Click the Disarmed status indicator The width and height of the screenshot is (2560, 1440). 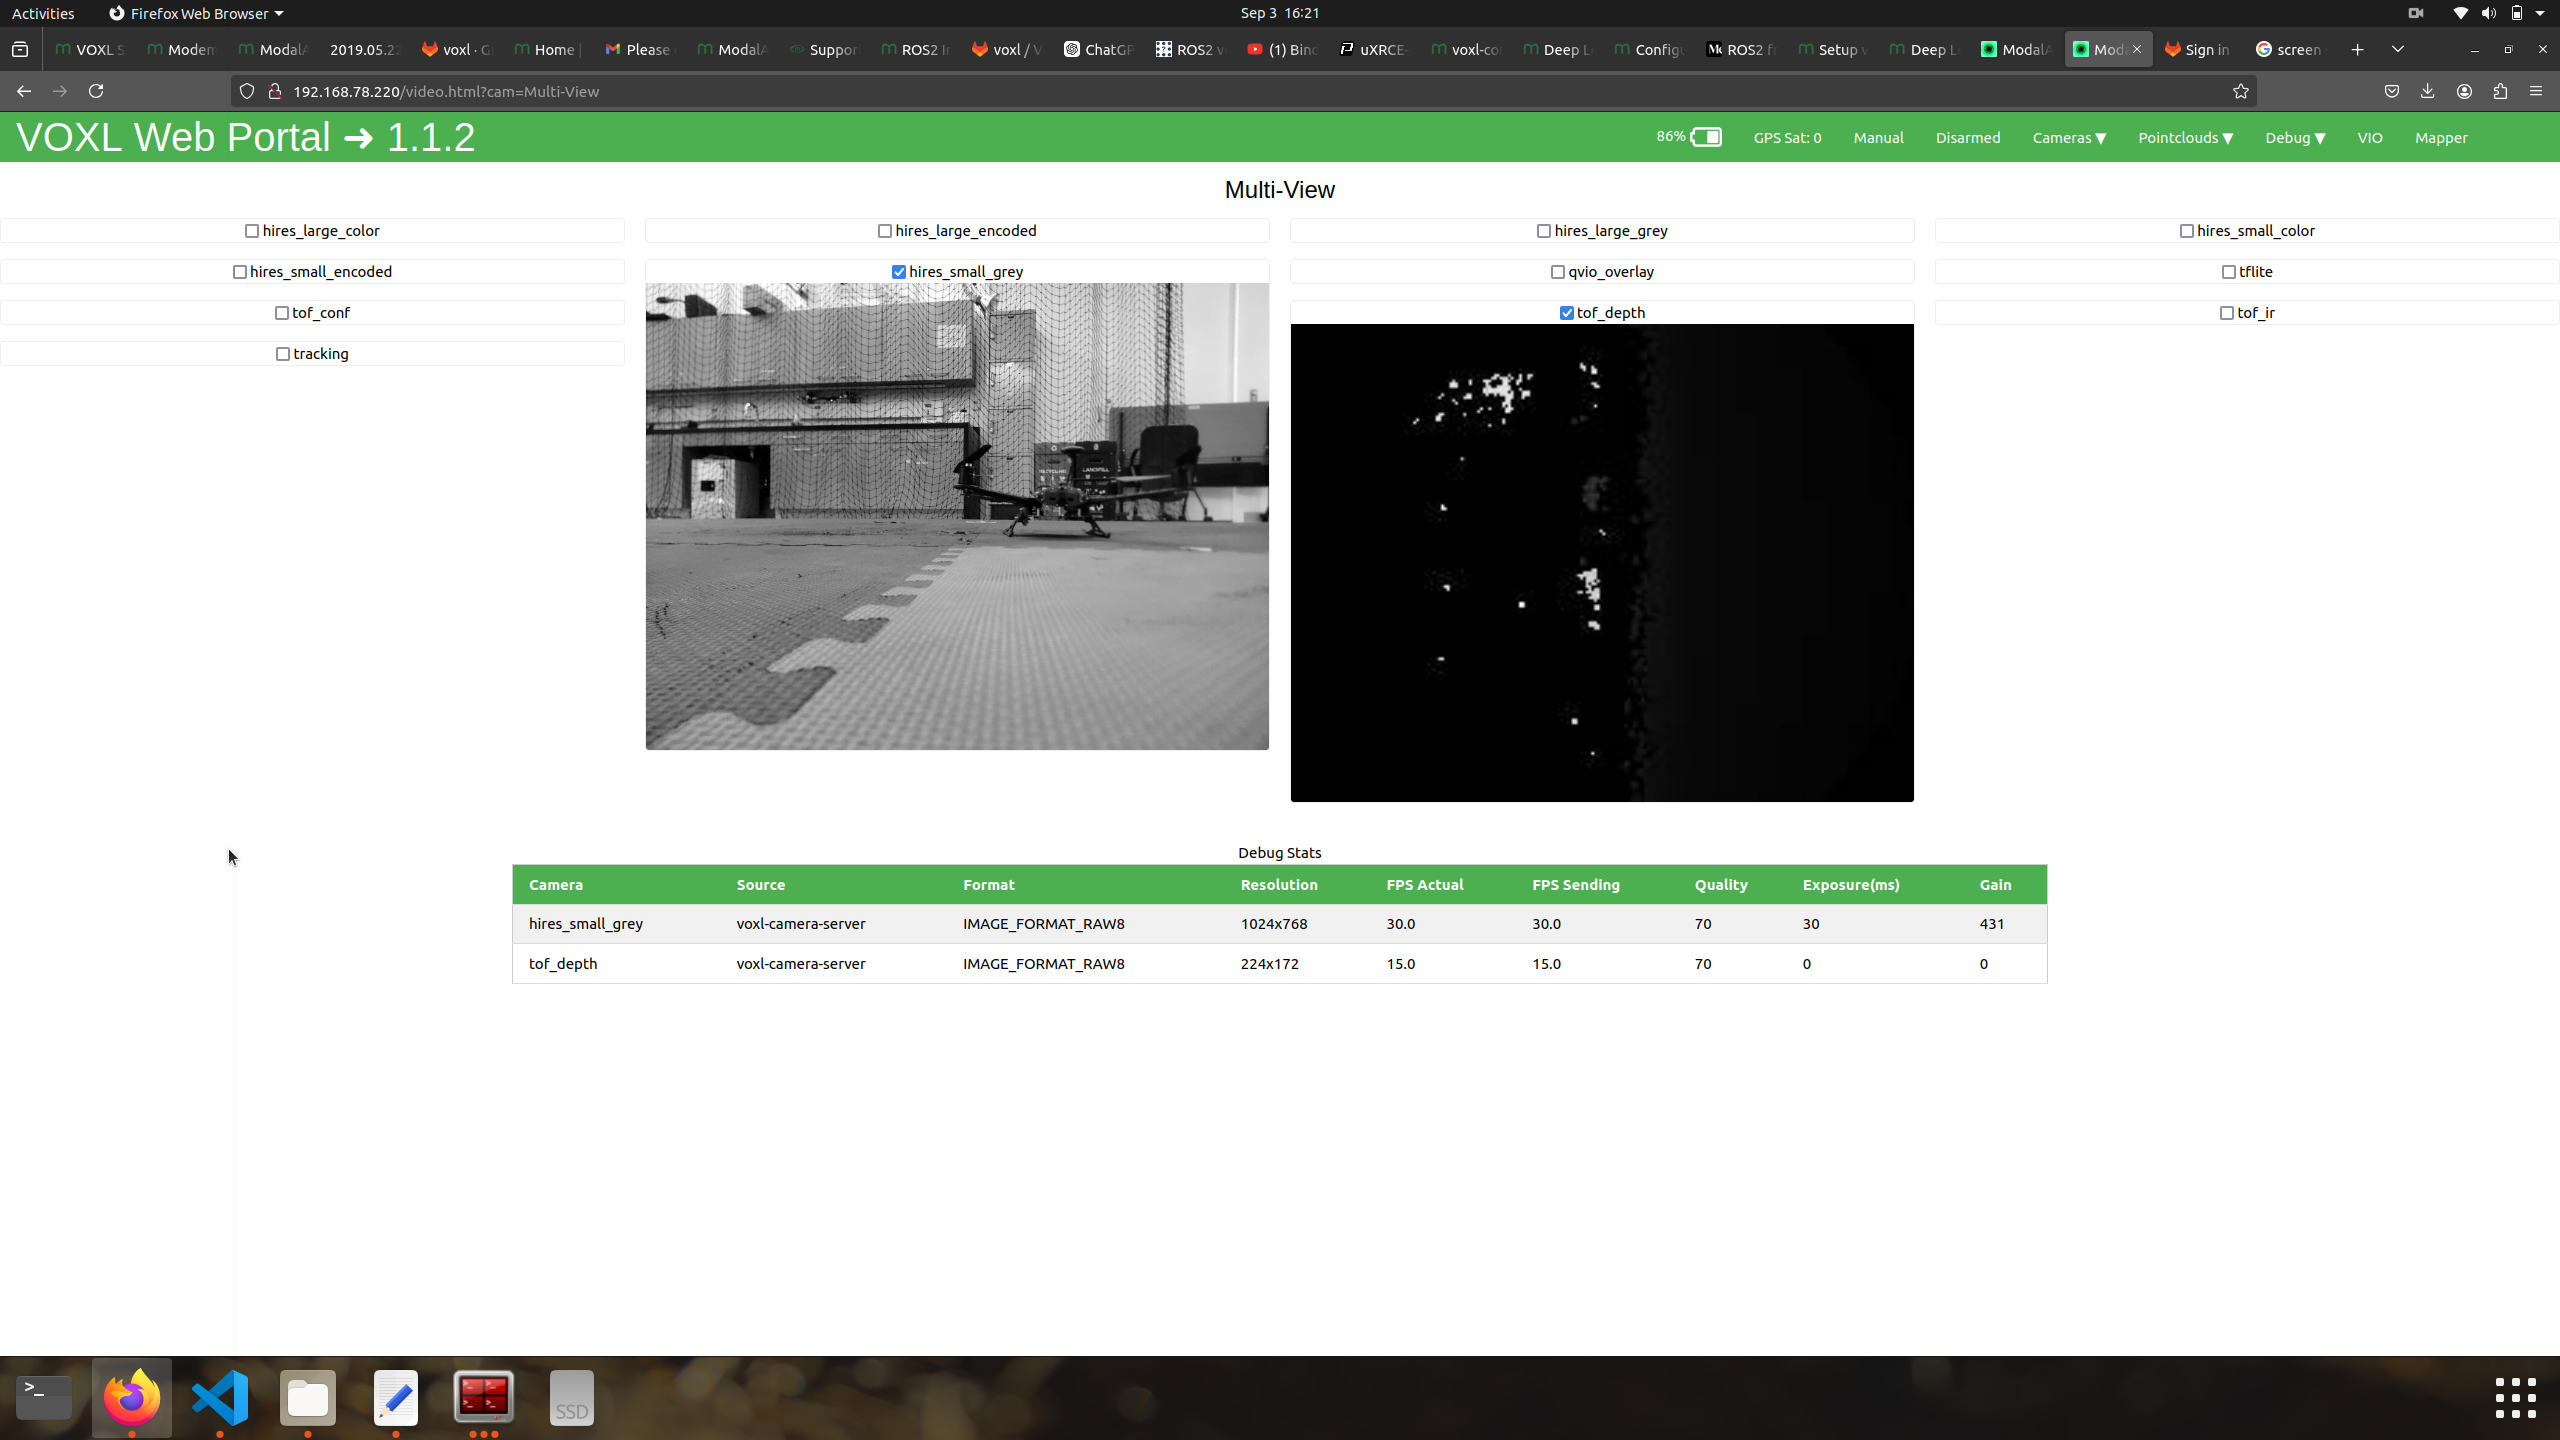pos(1967,138)
